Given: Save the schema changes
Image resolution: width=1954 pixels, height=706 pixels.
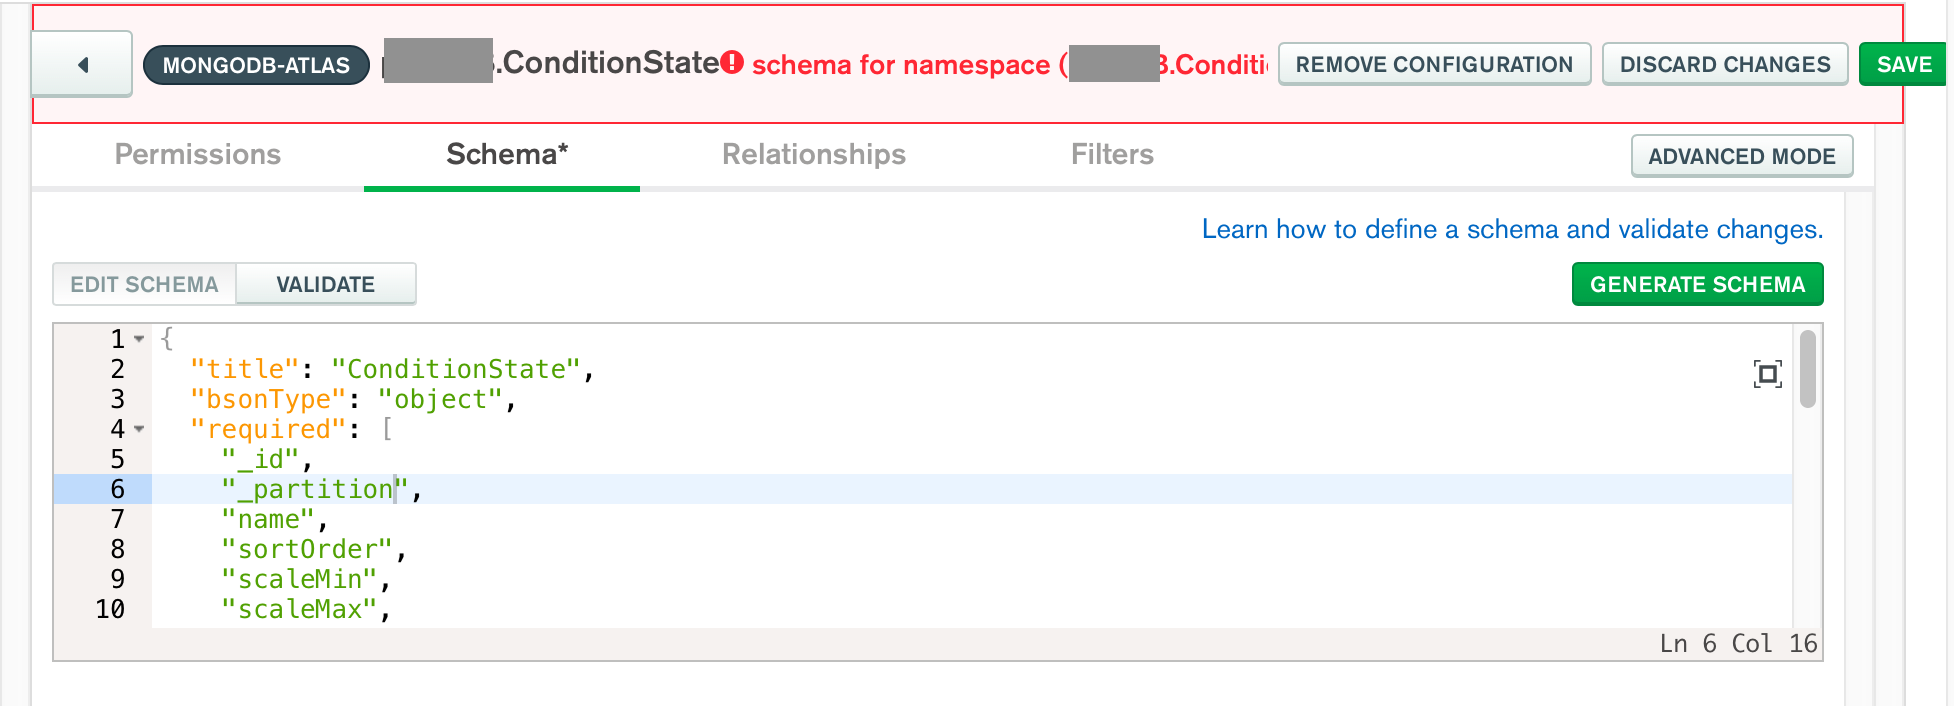Looking at the screenshot, I should 1903,65.
